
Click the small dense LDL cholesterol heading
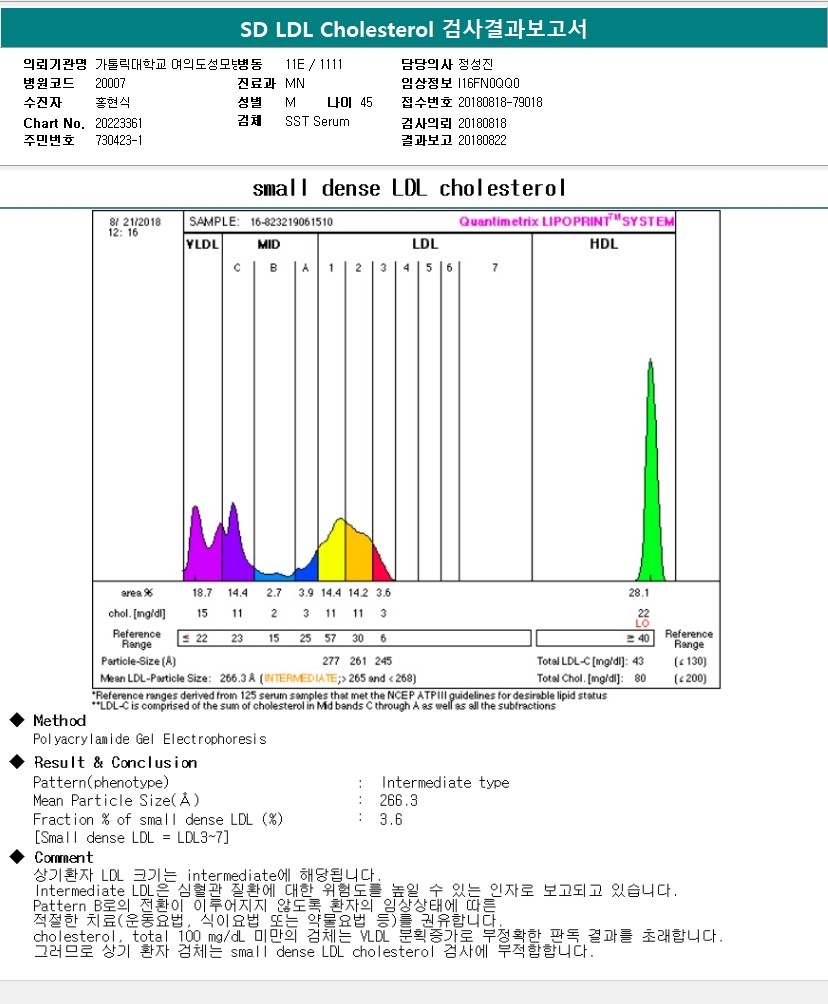click(x=409, y=188)
